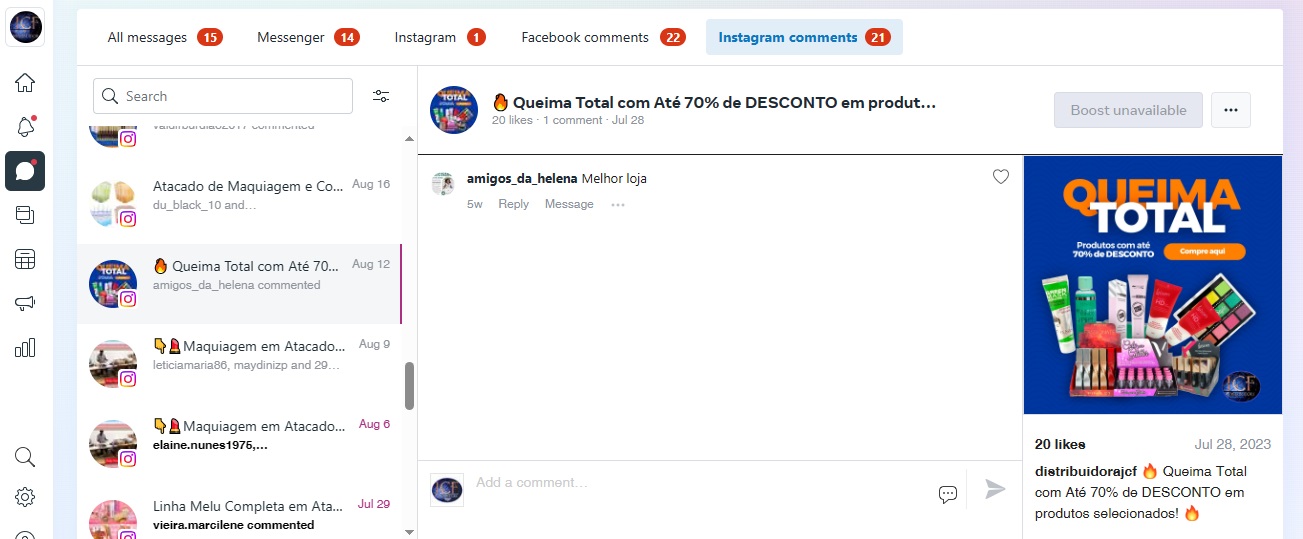Open the Planner calendar grid icon
This screenshot has height=539, width=1303.
coord(25,260)
